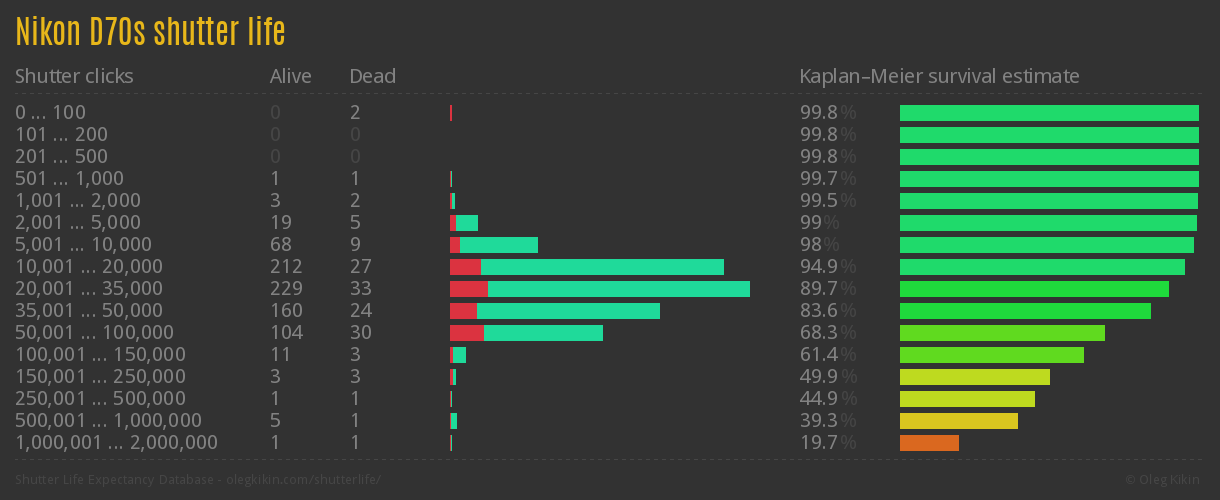Click the orange 19.7% survival bar
Image resolution: width=1220 pixels, height=500 pixels.
point(929,443)
